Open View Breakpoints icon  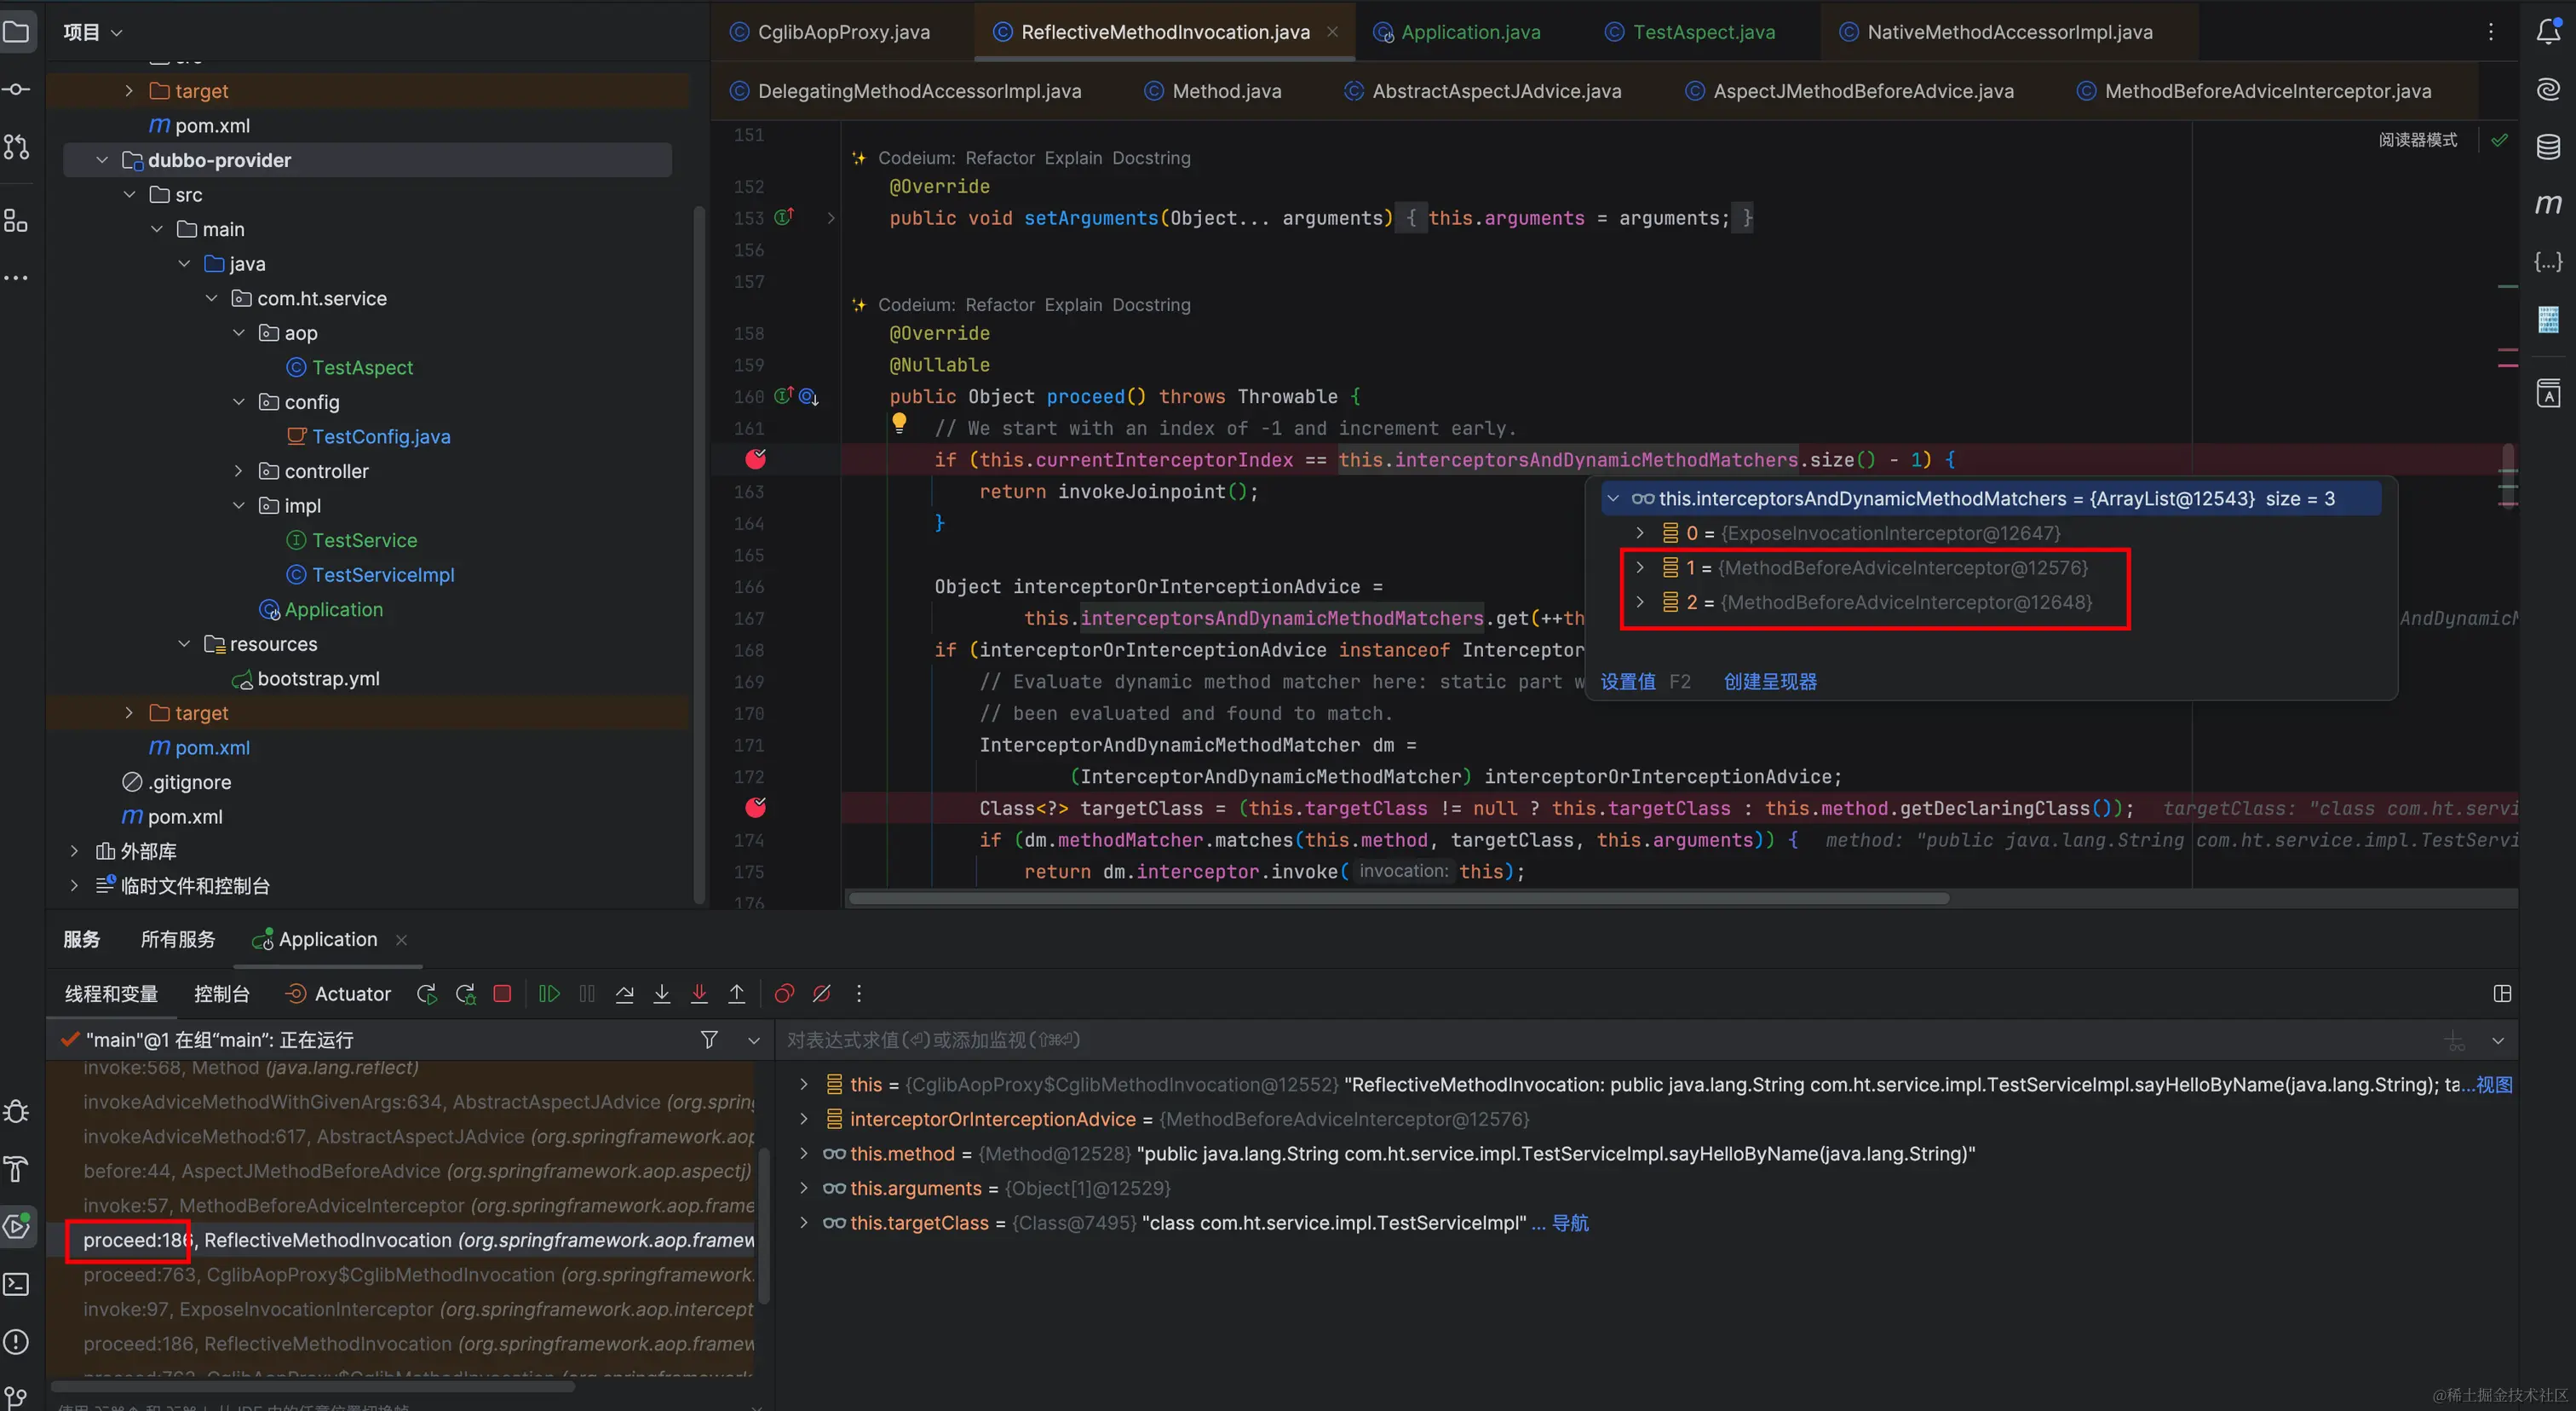point(785,994)
